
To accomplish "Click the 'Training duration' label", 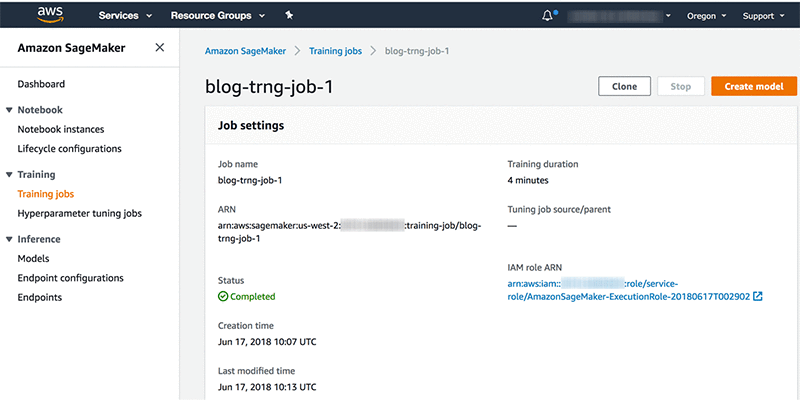I will point(543,164).
